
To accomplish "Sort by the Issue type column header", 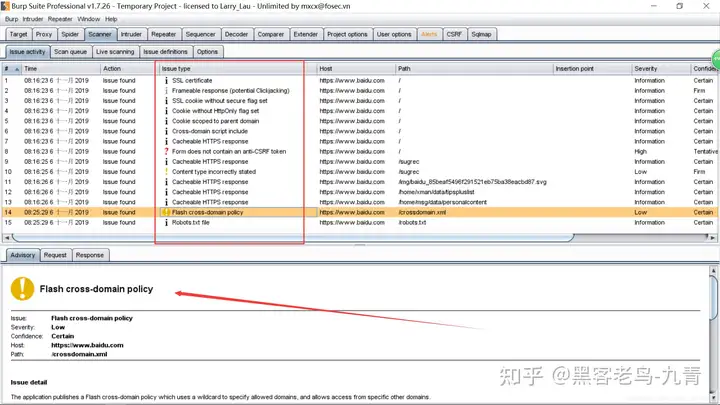I will [237, 68].
